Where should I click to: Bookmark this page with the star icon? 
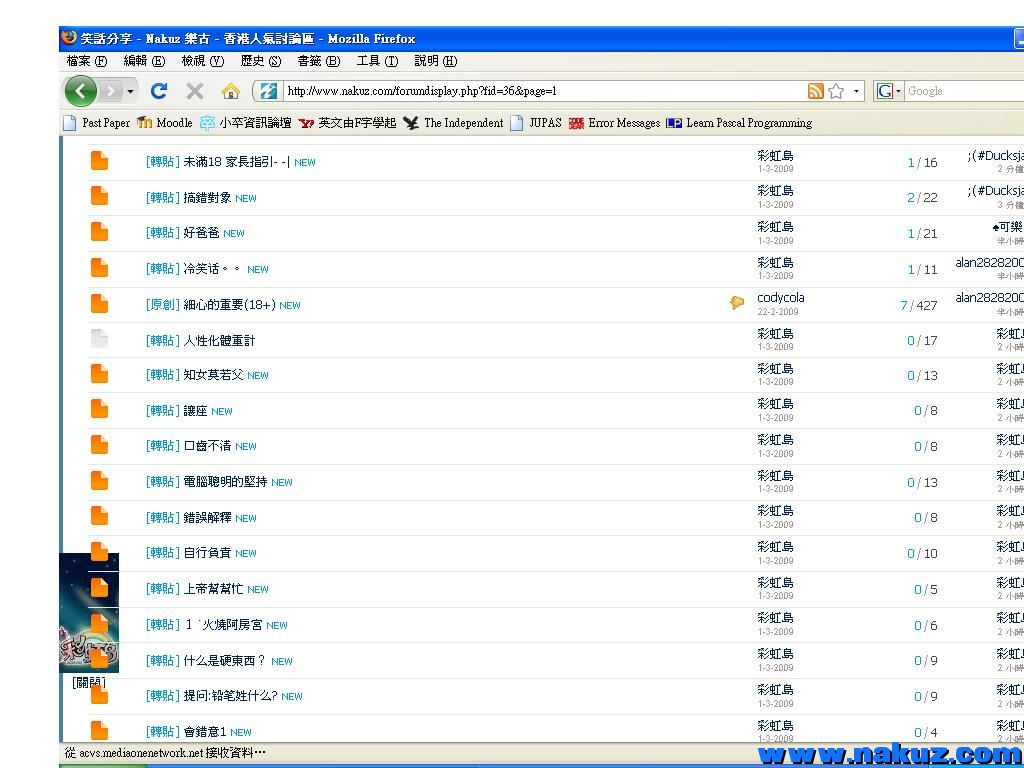[836, 91]
